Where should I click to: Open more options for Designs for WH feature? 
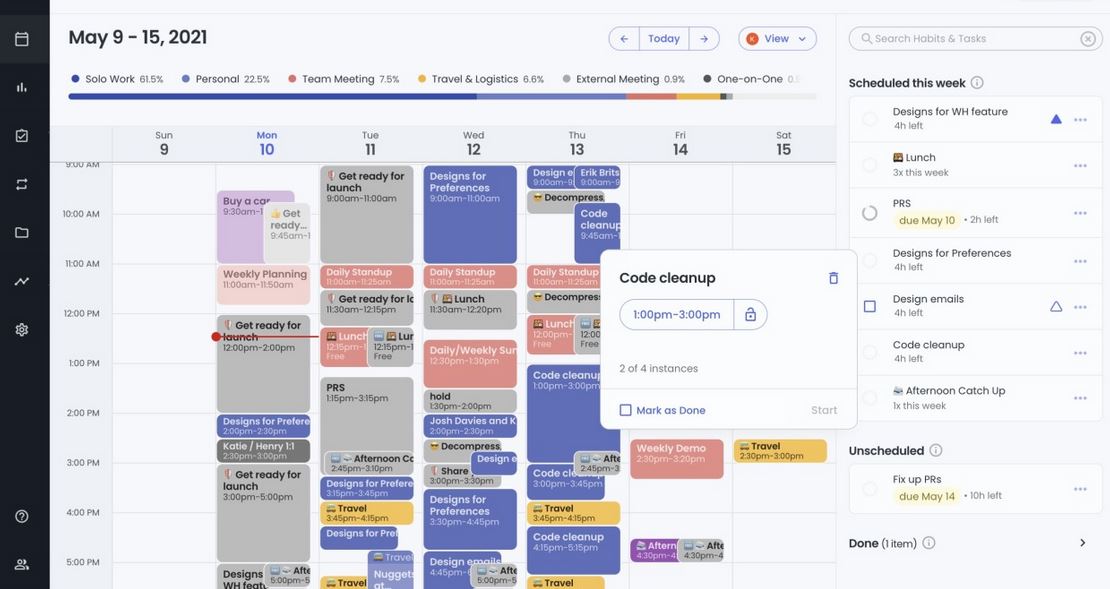click(x=1080, y=120)
